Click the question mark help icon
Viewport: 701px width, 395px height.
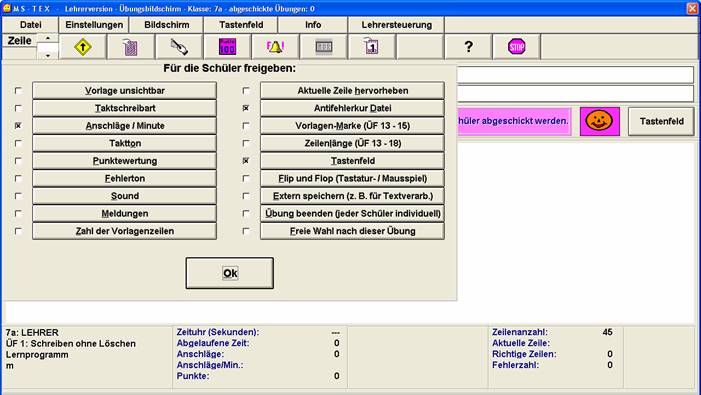tap(468, 46)
